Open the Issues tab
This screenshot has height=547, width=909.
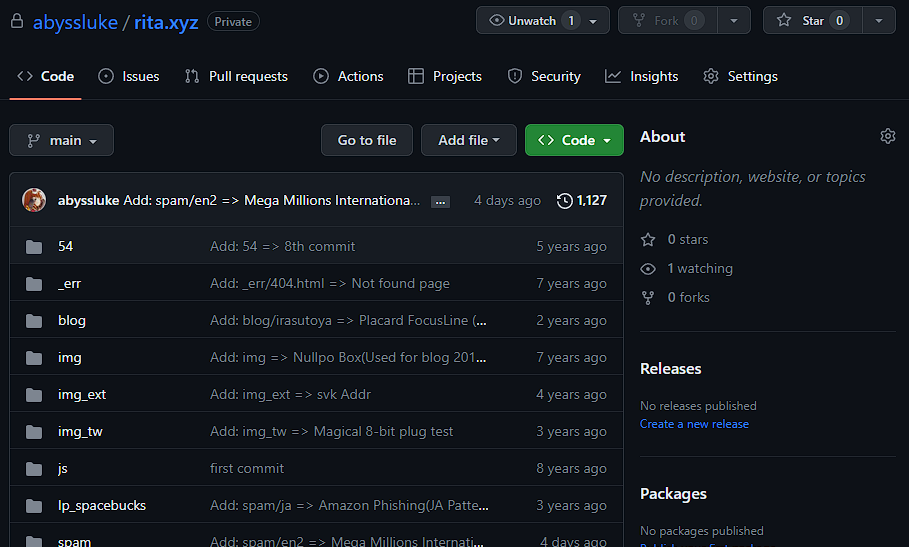click(129, 76)
